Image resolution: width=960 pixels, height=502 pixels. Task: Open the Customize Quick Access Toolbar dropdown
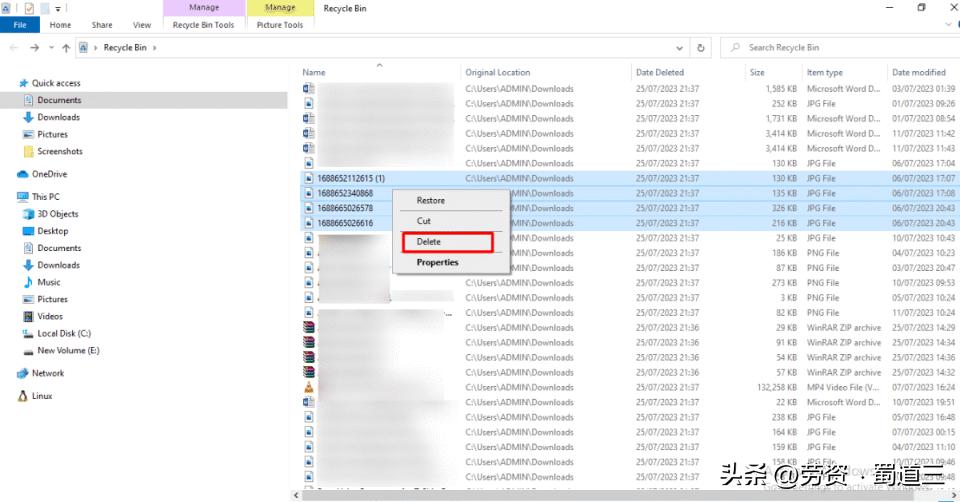pyautogui.click(x=58, y=9)
